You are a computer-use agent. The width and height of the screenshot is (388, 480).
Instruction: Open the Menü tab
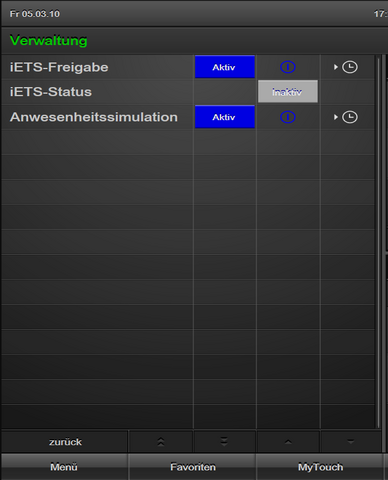64,467
